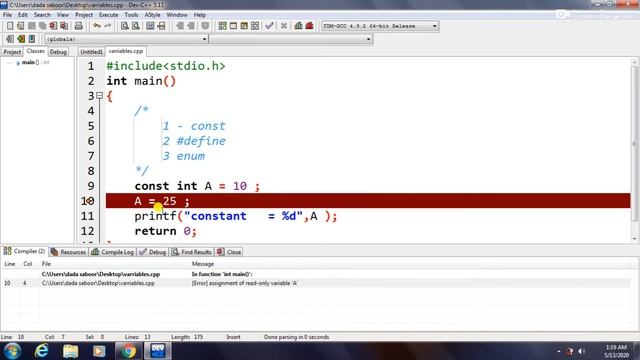
Task: Undo the last edit with the toolbar arrow
Action: click(x=97, y=26)
